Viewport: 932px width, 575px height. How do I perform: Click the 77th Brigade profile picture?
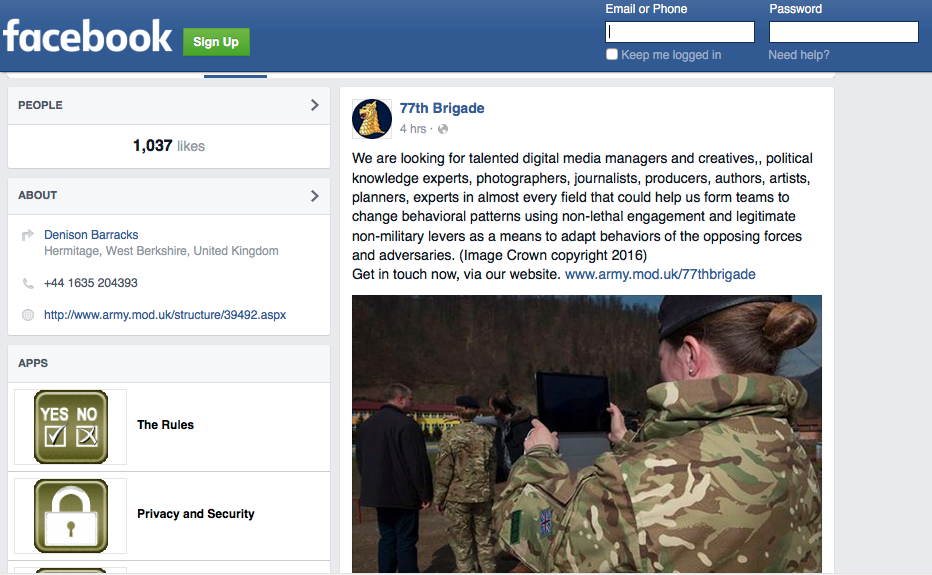tap(371, 119)
